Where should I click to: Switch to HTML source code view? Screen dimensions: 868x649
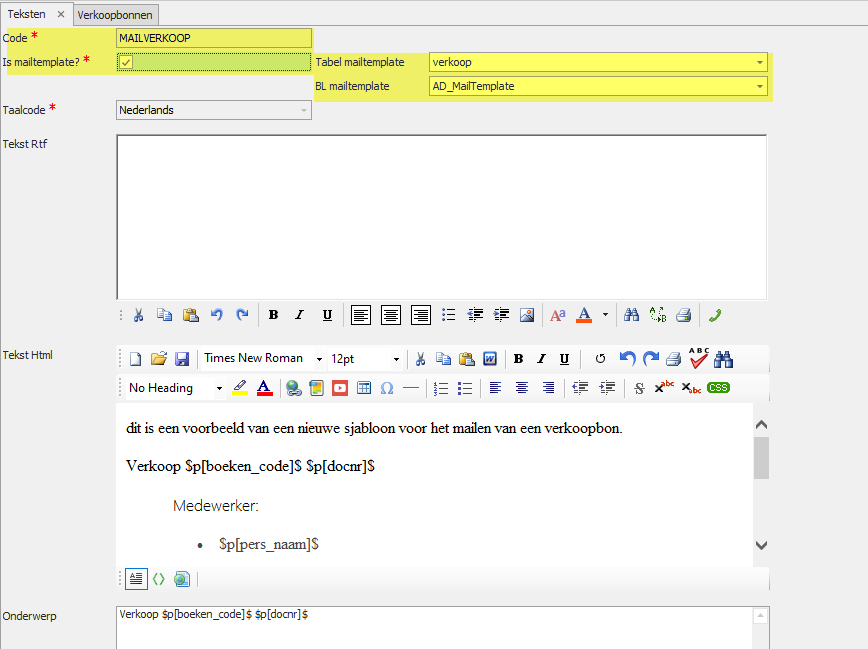pyautogui.click(x=158, y=578)
